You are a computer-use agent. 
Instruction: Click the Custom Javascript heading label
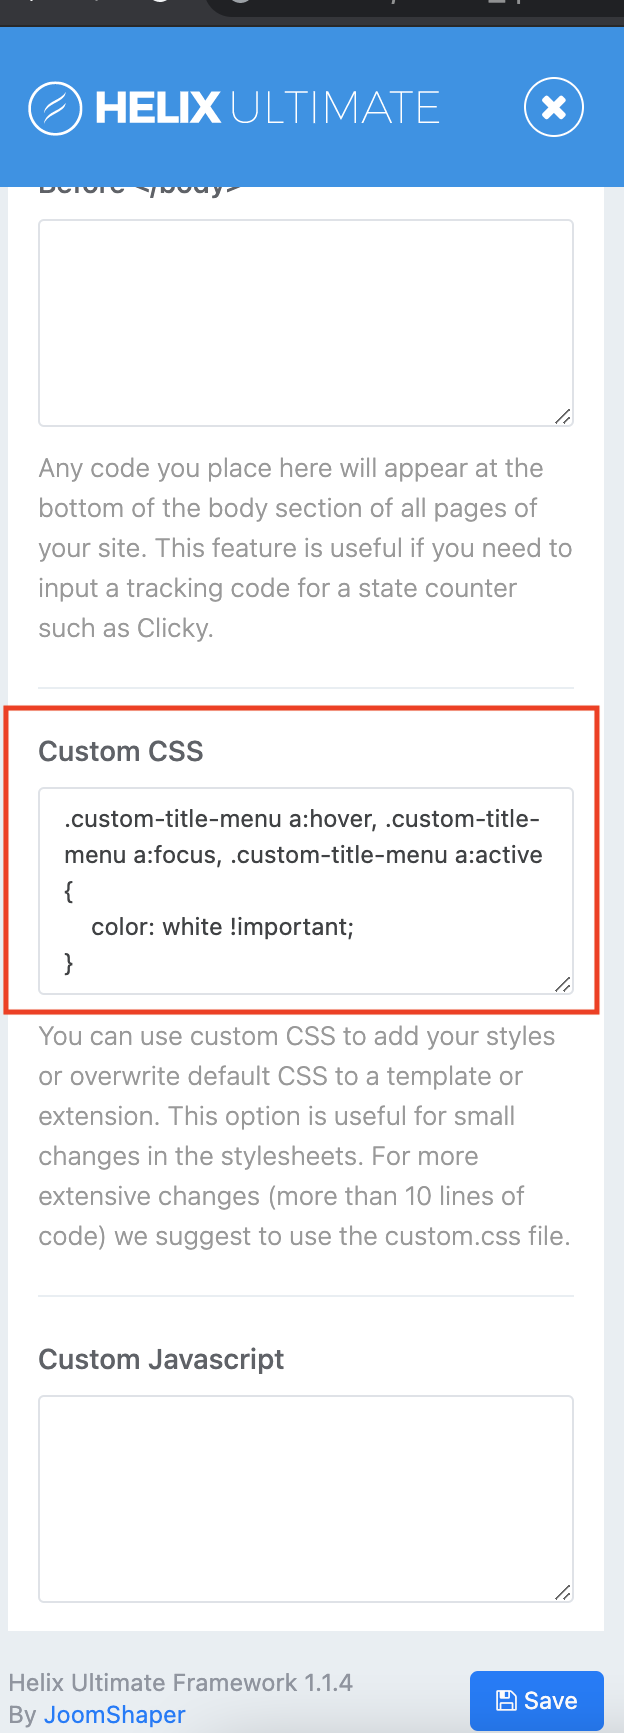coord(161,1359)
